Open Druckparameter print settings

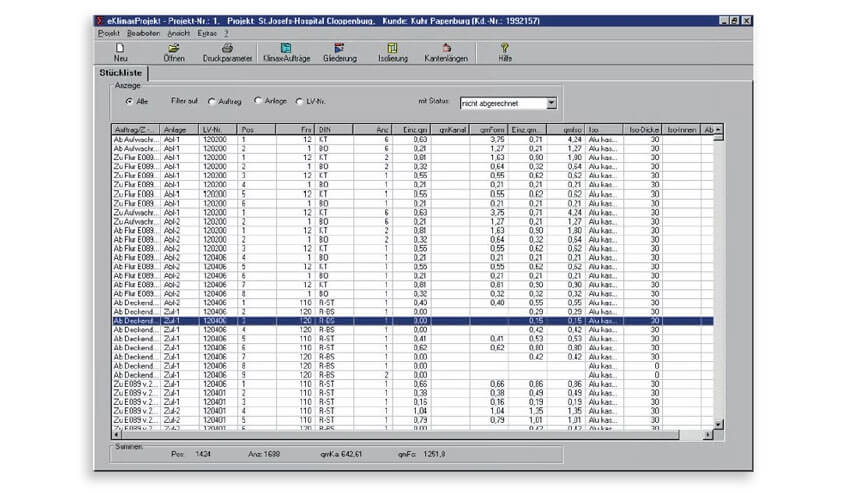(x=227, y=51)
